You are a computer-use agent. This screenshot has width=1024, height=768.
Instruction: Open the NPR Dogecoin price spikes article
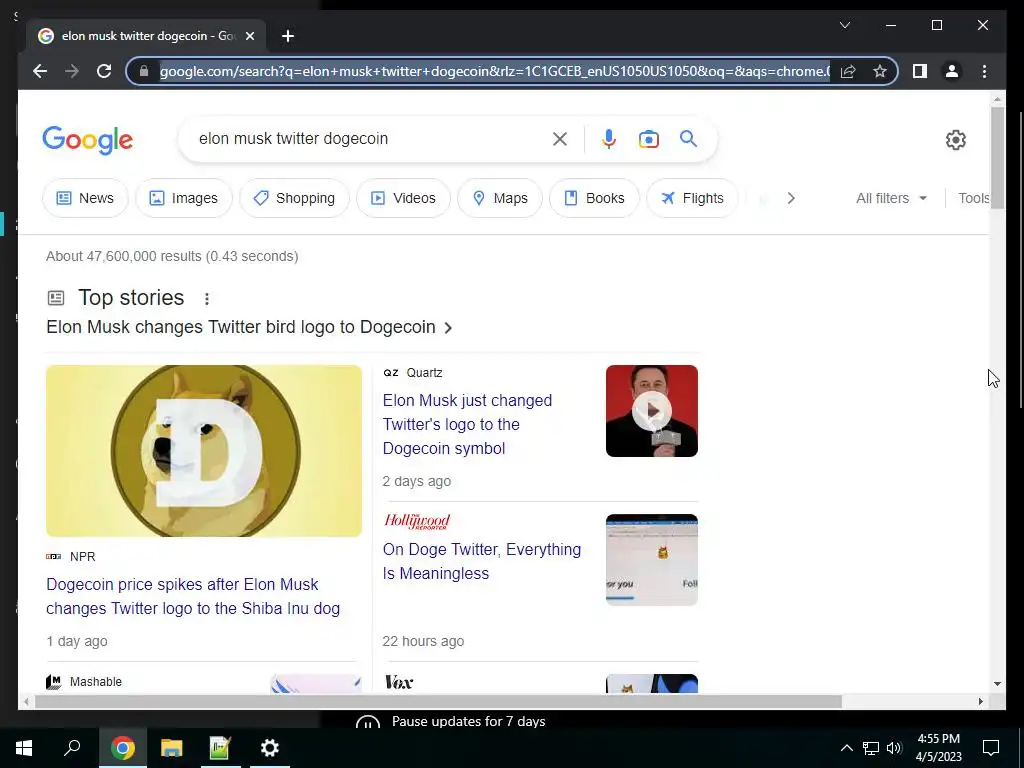click(x=193, y=596)
